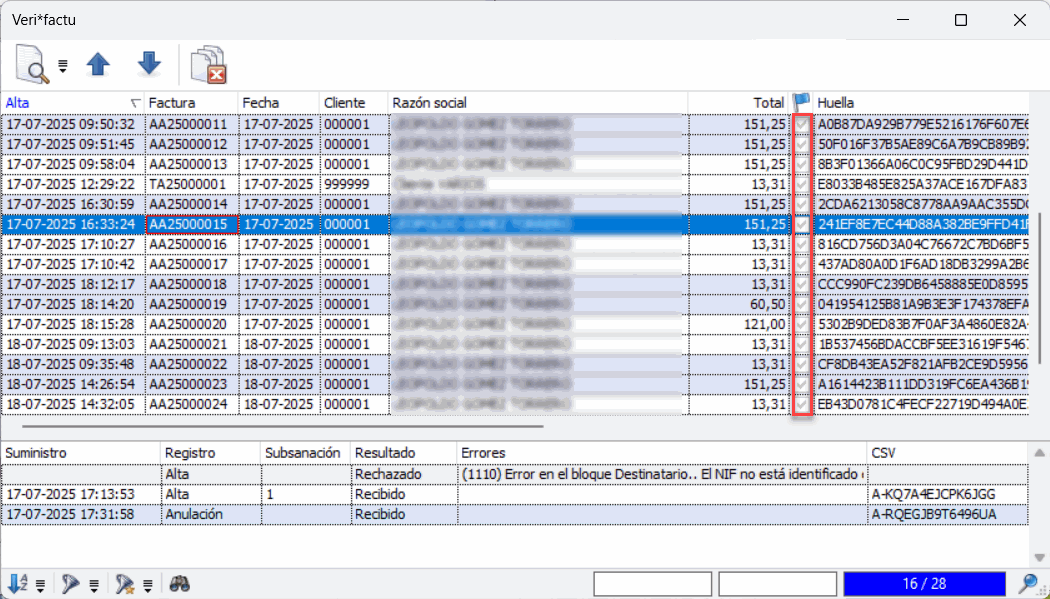Move to previous record with up arrow
This screenshot has width=1050, height=599.
pos(98,64)
